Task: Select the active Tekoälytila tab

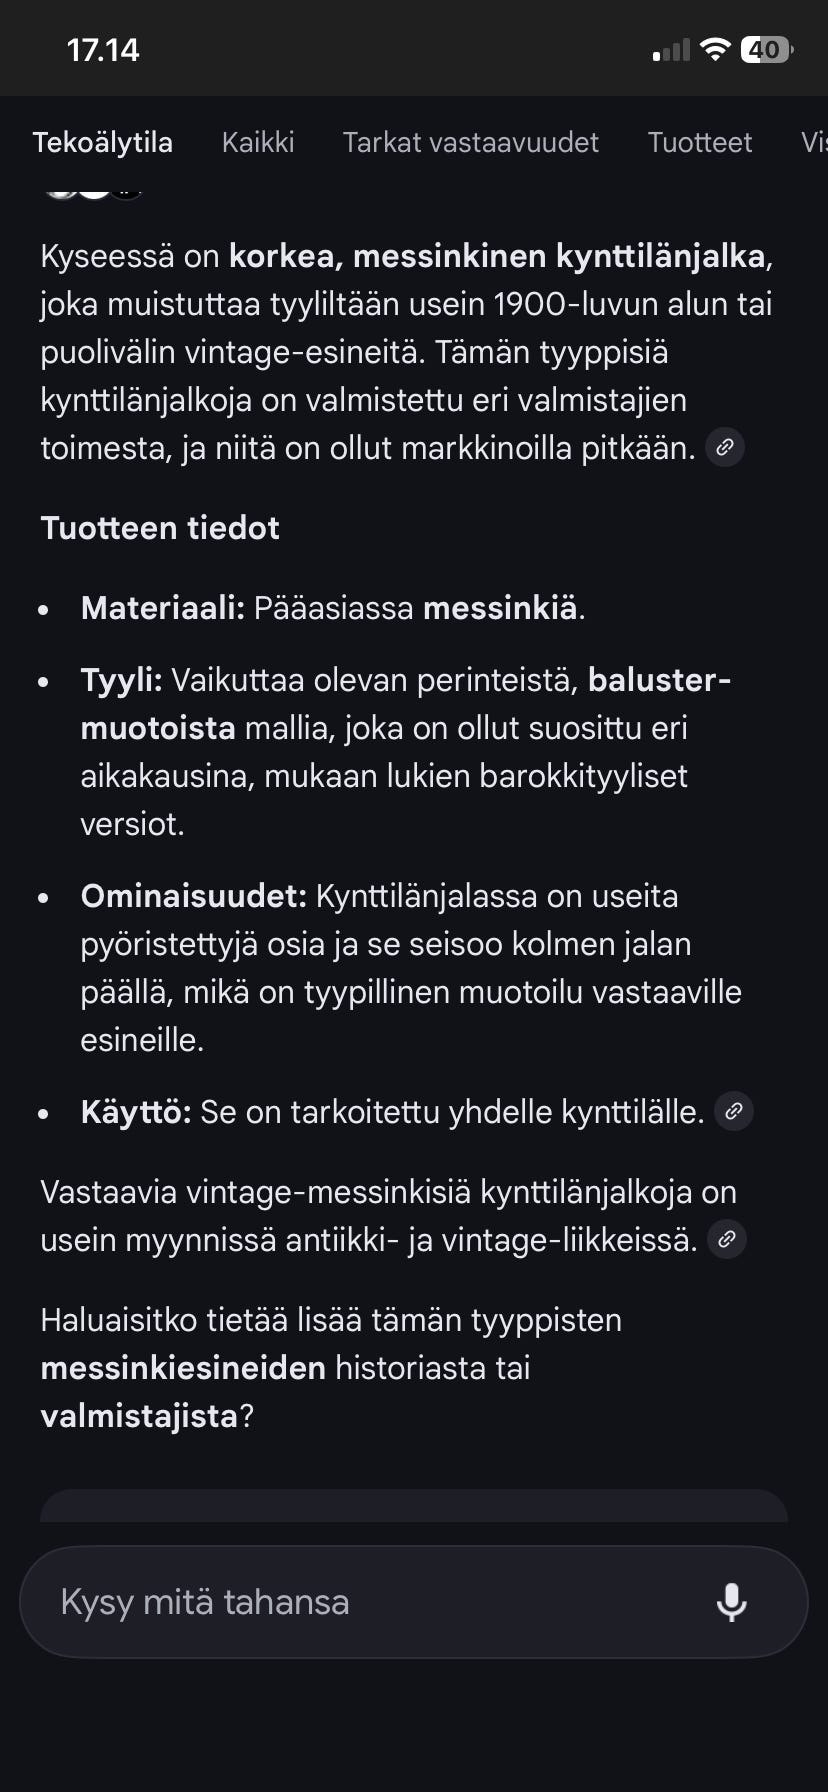Action: (104, 142)
